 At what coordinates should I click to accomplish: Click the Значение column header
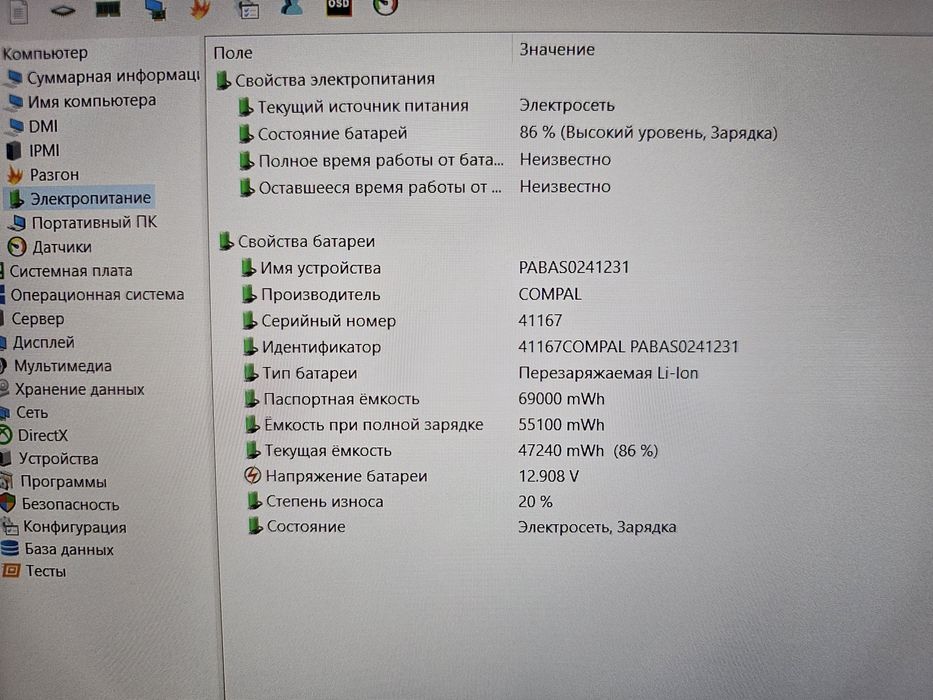(557, 49)
